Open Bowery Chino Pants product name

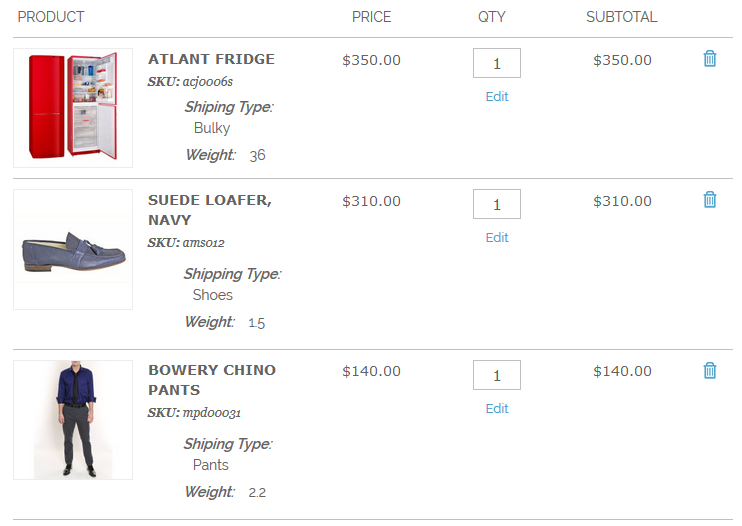pyautogui.click(x=212, y=380)
